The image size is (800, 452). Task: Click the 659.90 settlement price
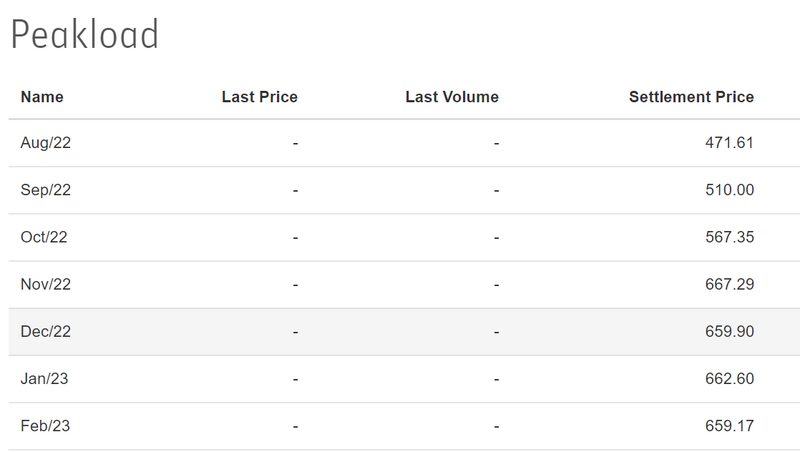729,332
